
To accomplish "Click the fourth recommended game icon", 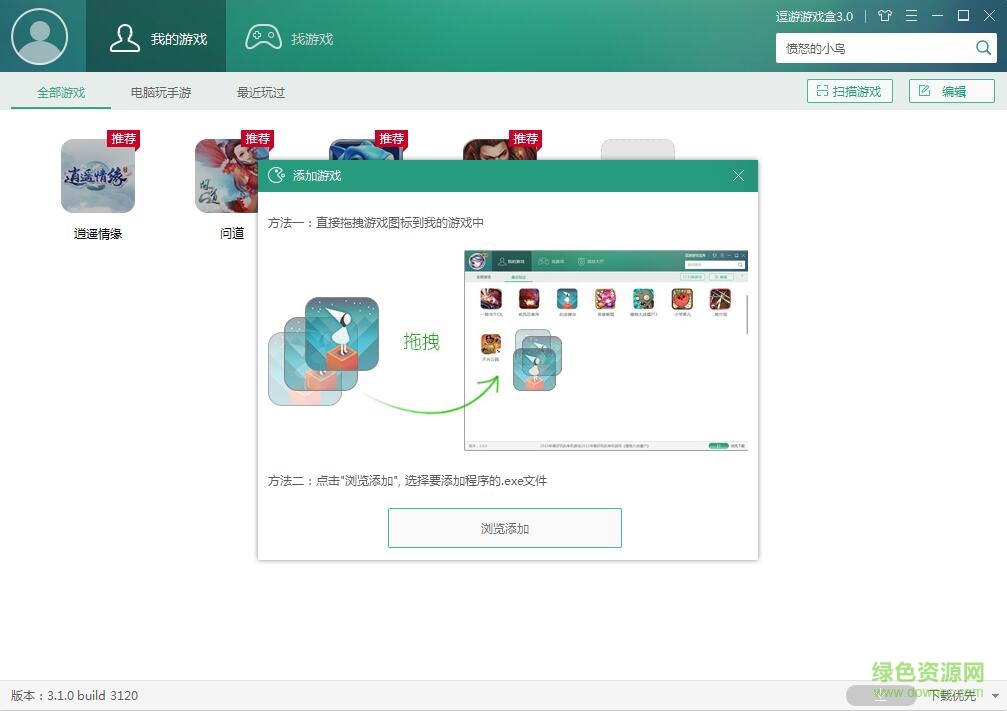I will [x=500, y=150].
